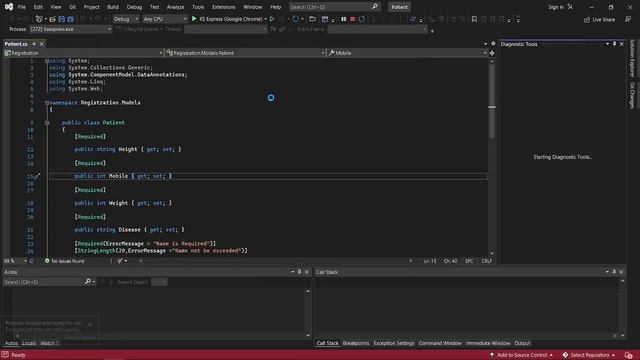Open the Analyze menu
640x360 pixels.
(175, 7)
